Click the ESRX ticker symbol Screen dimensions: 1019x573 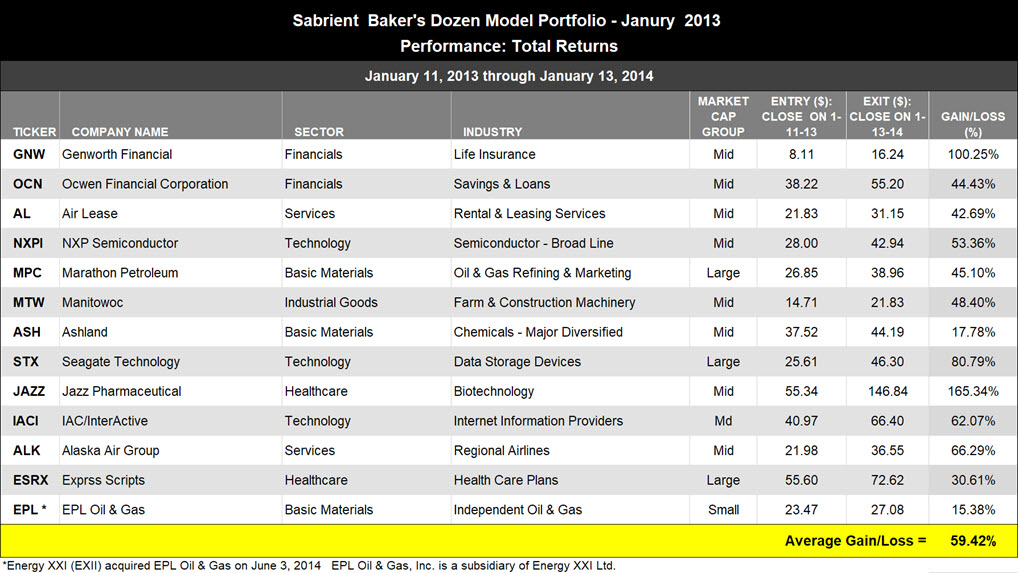(x=31, y=481)
